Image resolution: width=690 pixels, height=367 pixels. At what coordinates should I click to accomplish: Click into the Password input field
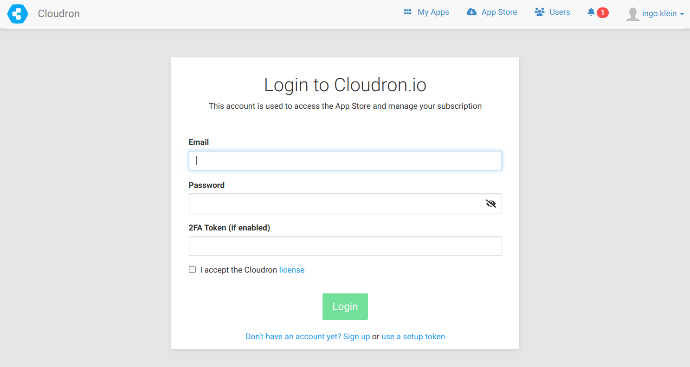pos(345,203)
